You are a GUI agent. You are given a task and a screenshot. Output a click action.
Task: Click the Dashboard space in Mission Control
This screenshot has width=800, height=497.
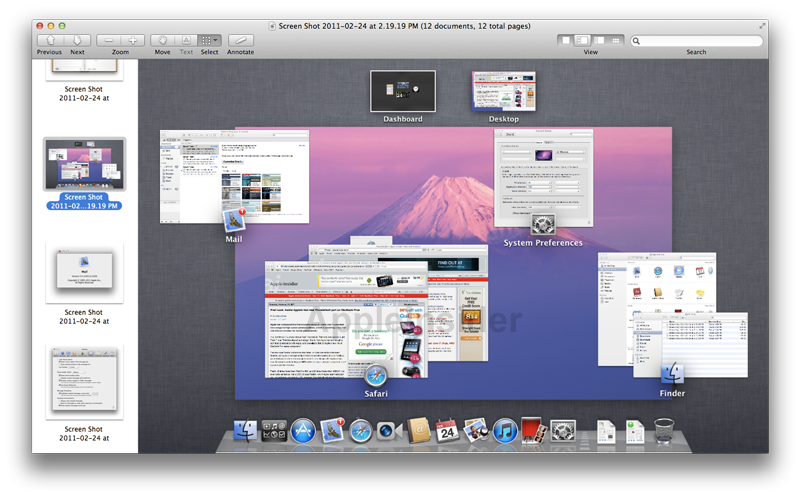[402, 91]
